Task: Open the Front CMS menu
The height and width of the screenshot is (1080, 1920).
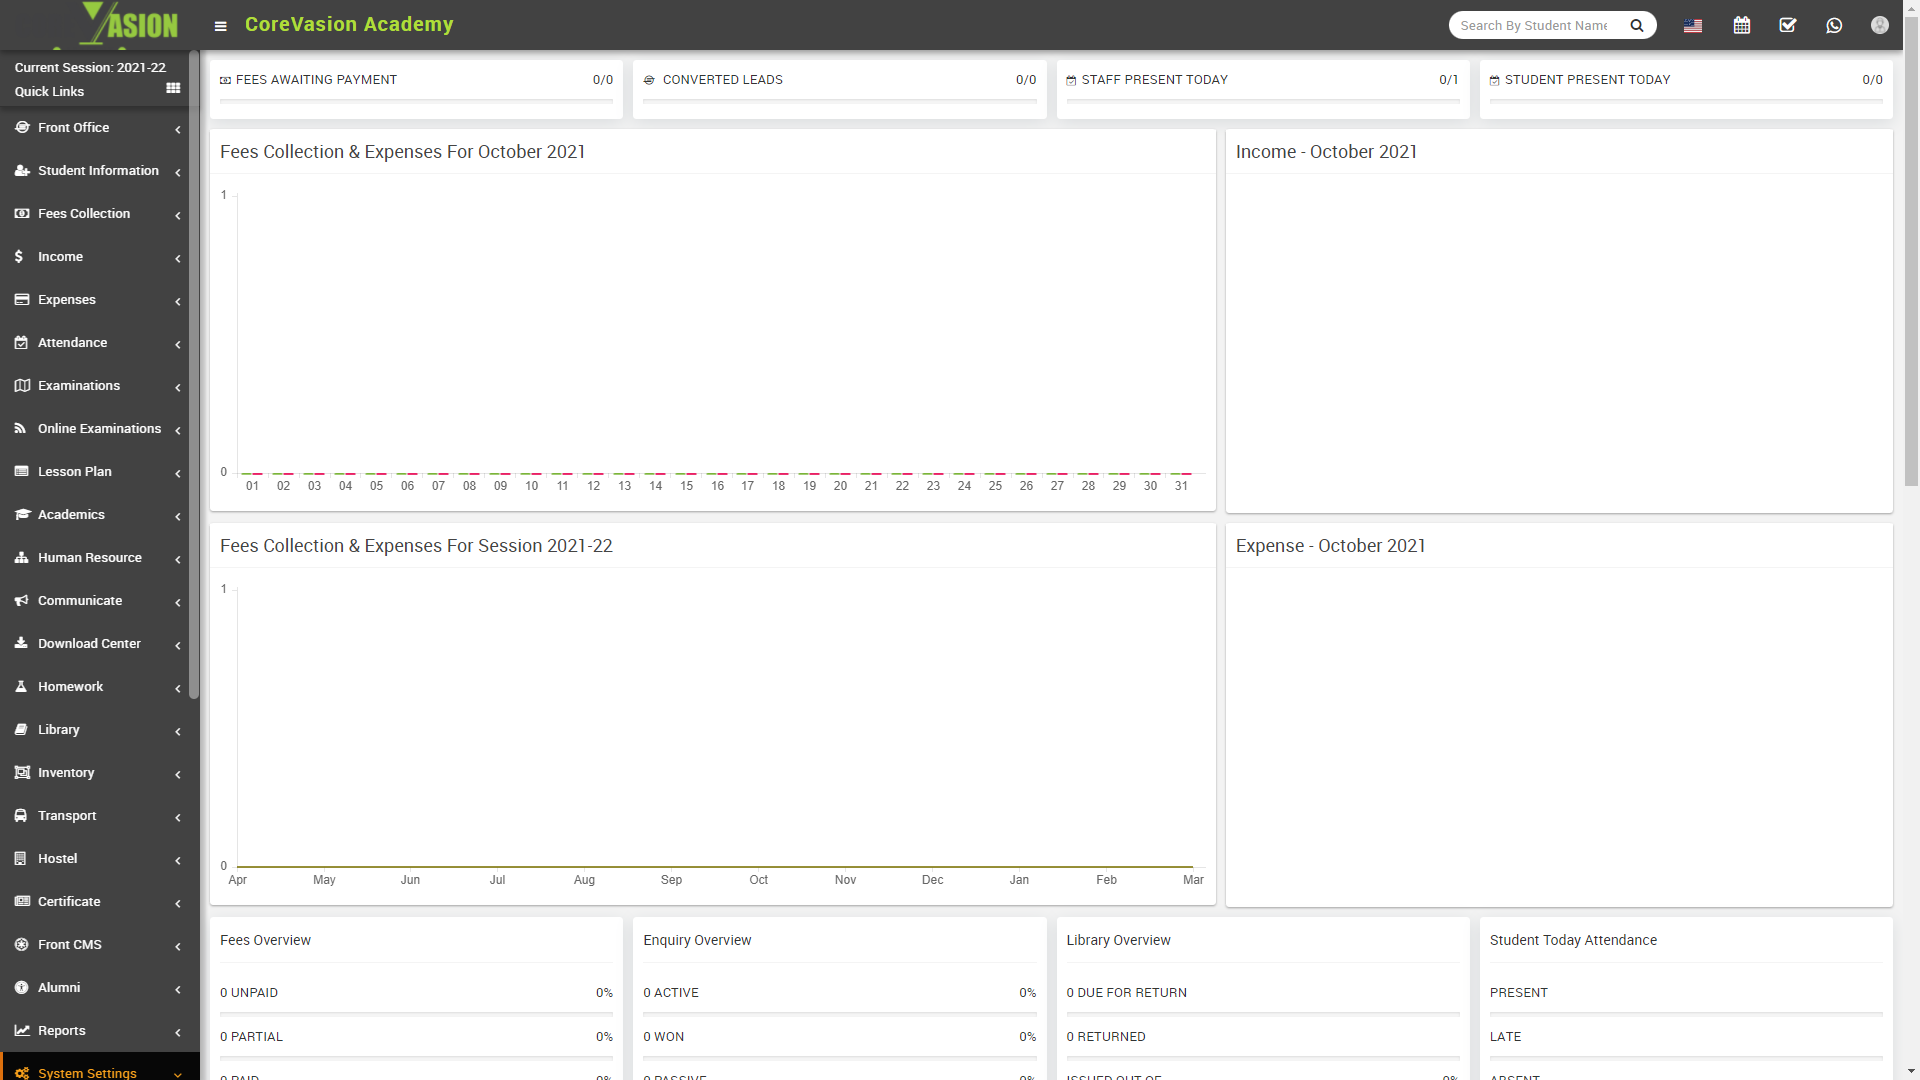Action: (x=98, y=944)
